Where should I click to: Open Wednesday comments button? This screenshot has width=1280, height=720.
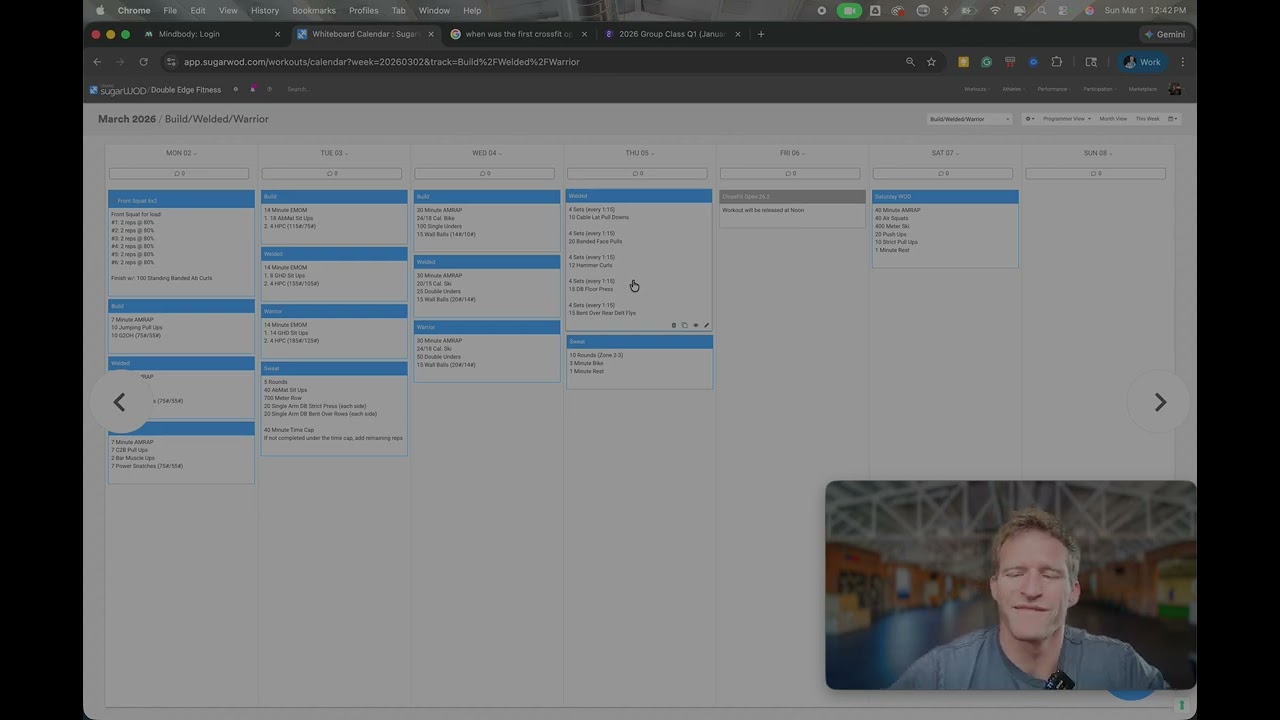tap(486, 174)
